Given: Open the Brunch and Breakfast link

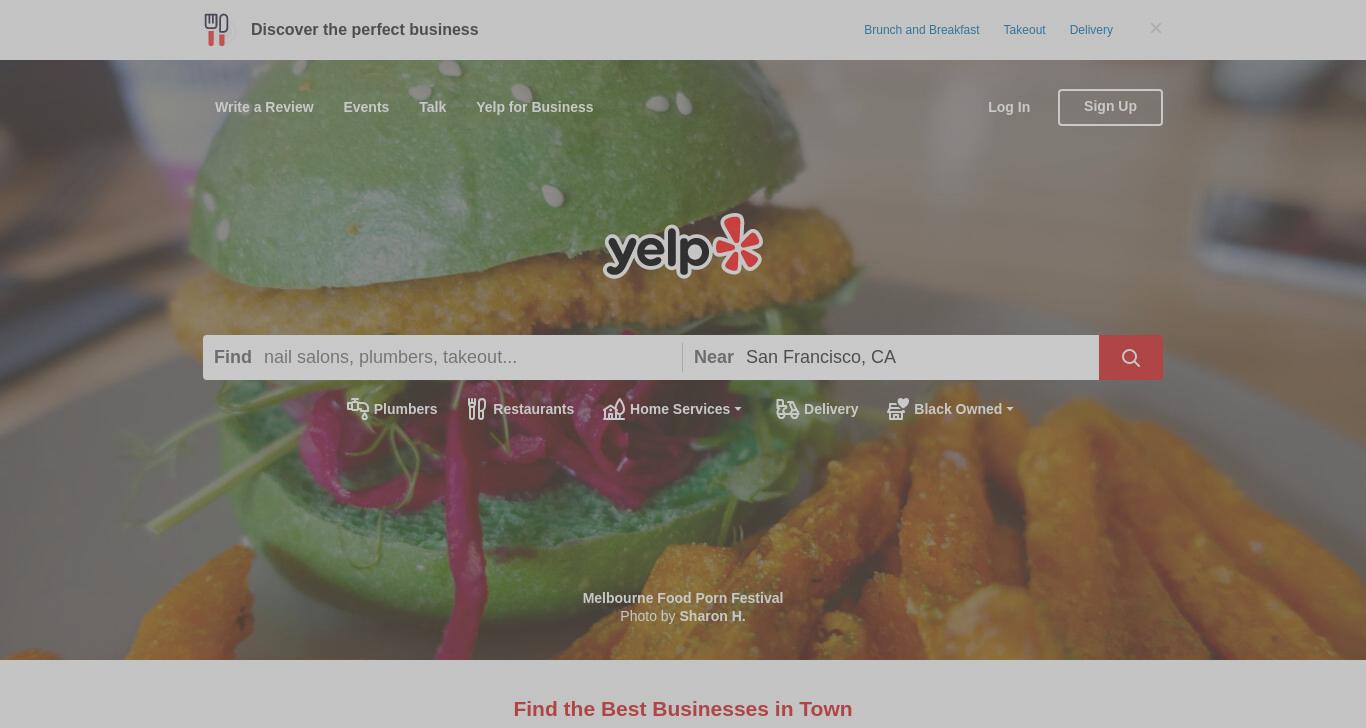Looking at the screenshot, I should 922,30.
